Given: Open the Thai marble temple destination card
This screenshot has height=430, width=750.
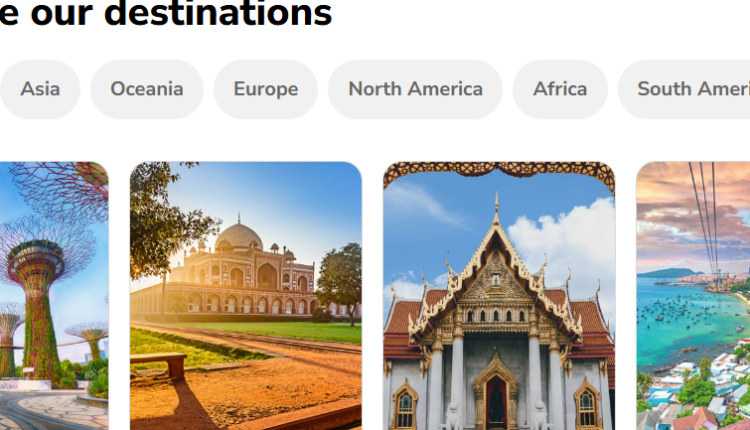Looking at the screenshot, I should (499, 296).
